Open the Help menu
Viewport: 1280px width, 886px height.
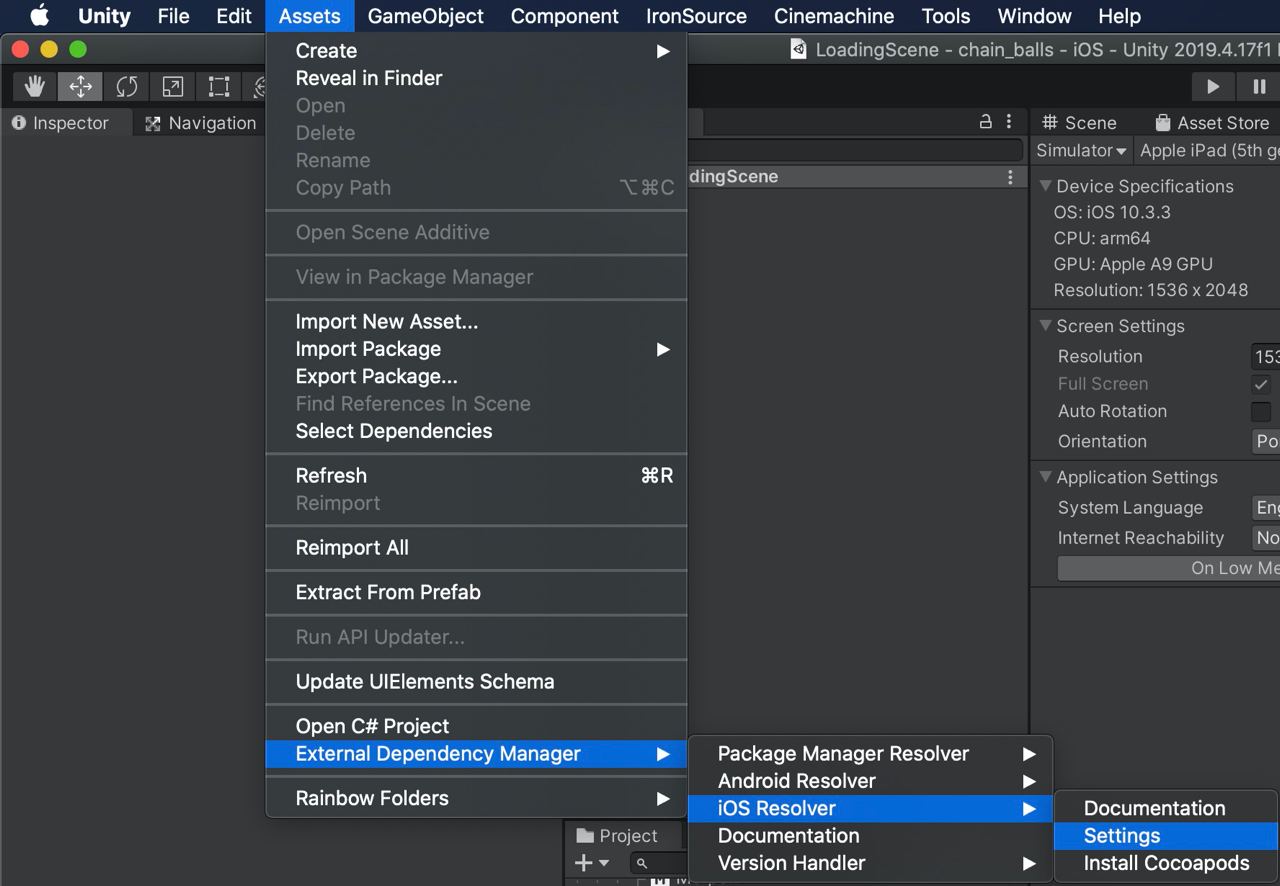point(1120,16)
